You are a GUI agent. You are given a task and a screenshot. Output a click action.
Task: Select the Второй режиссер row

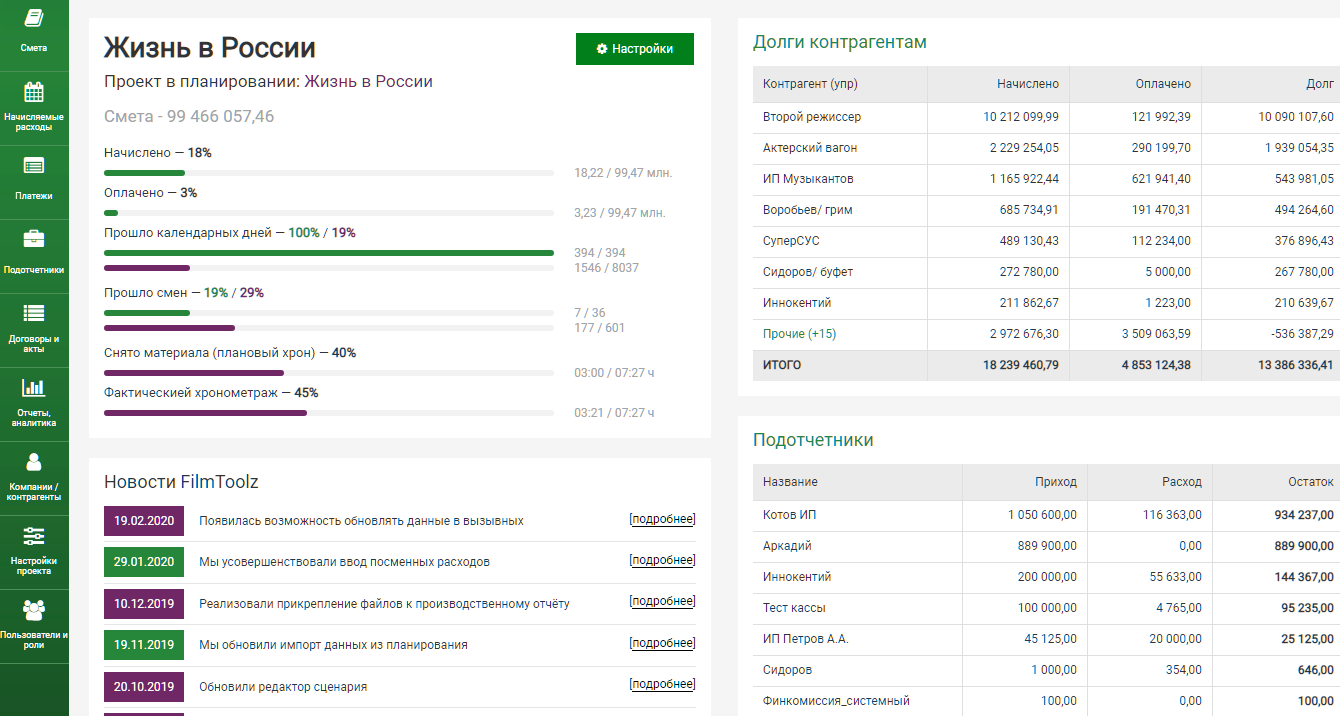tap(1046, 117)
